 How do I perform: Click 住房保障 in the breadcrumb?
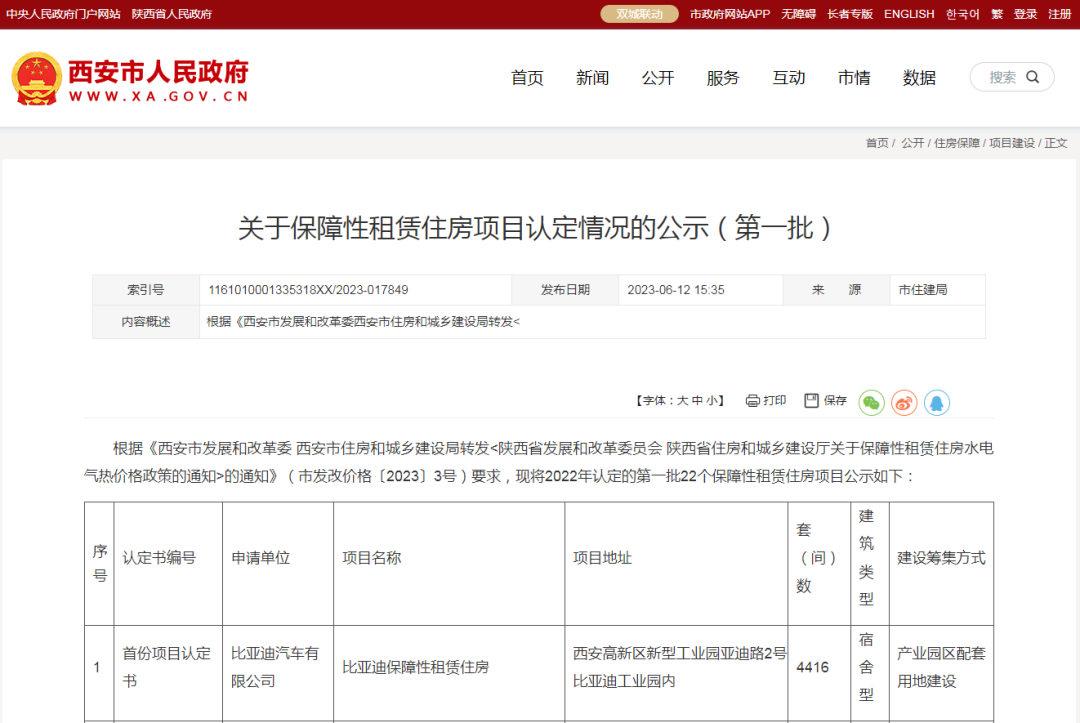[956, 143]
